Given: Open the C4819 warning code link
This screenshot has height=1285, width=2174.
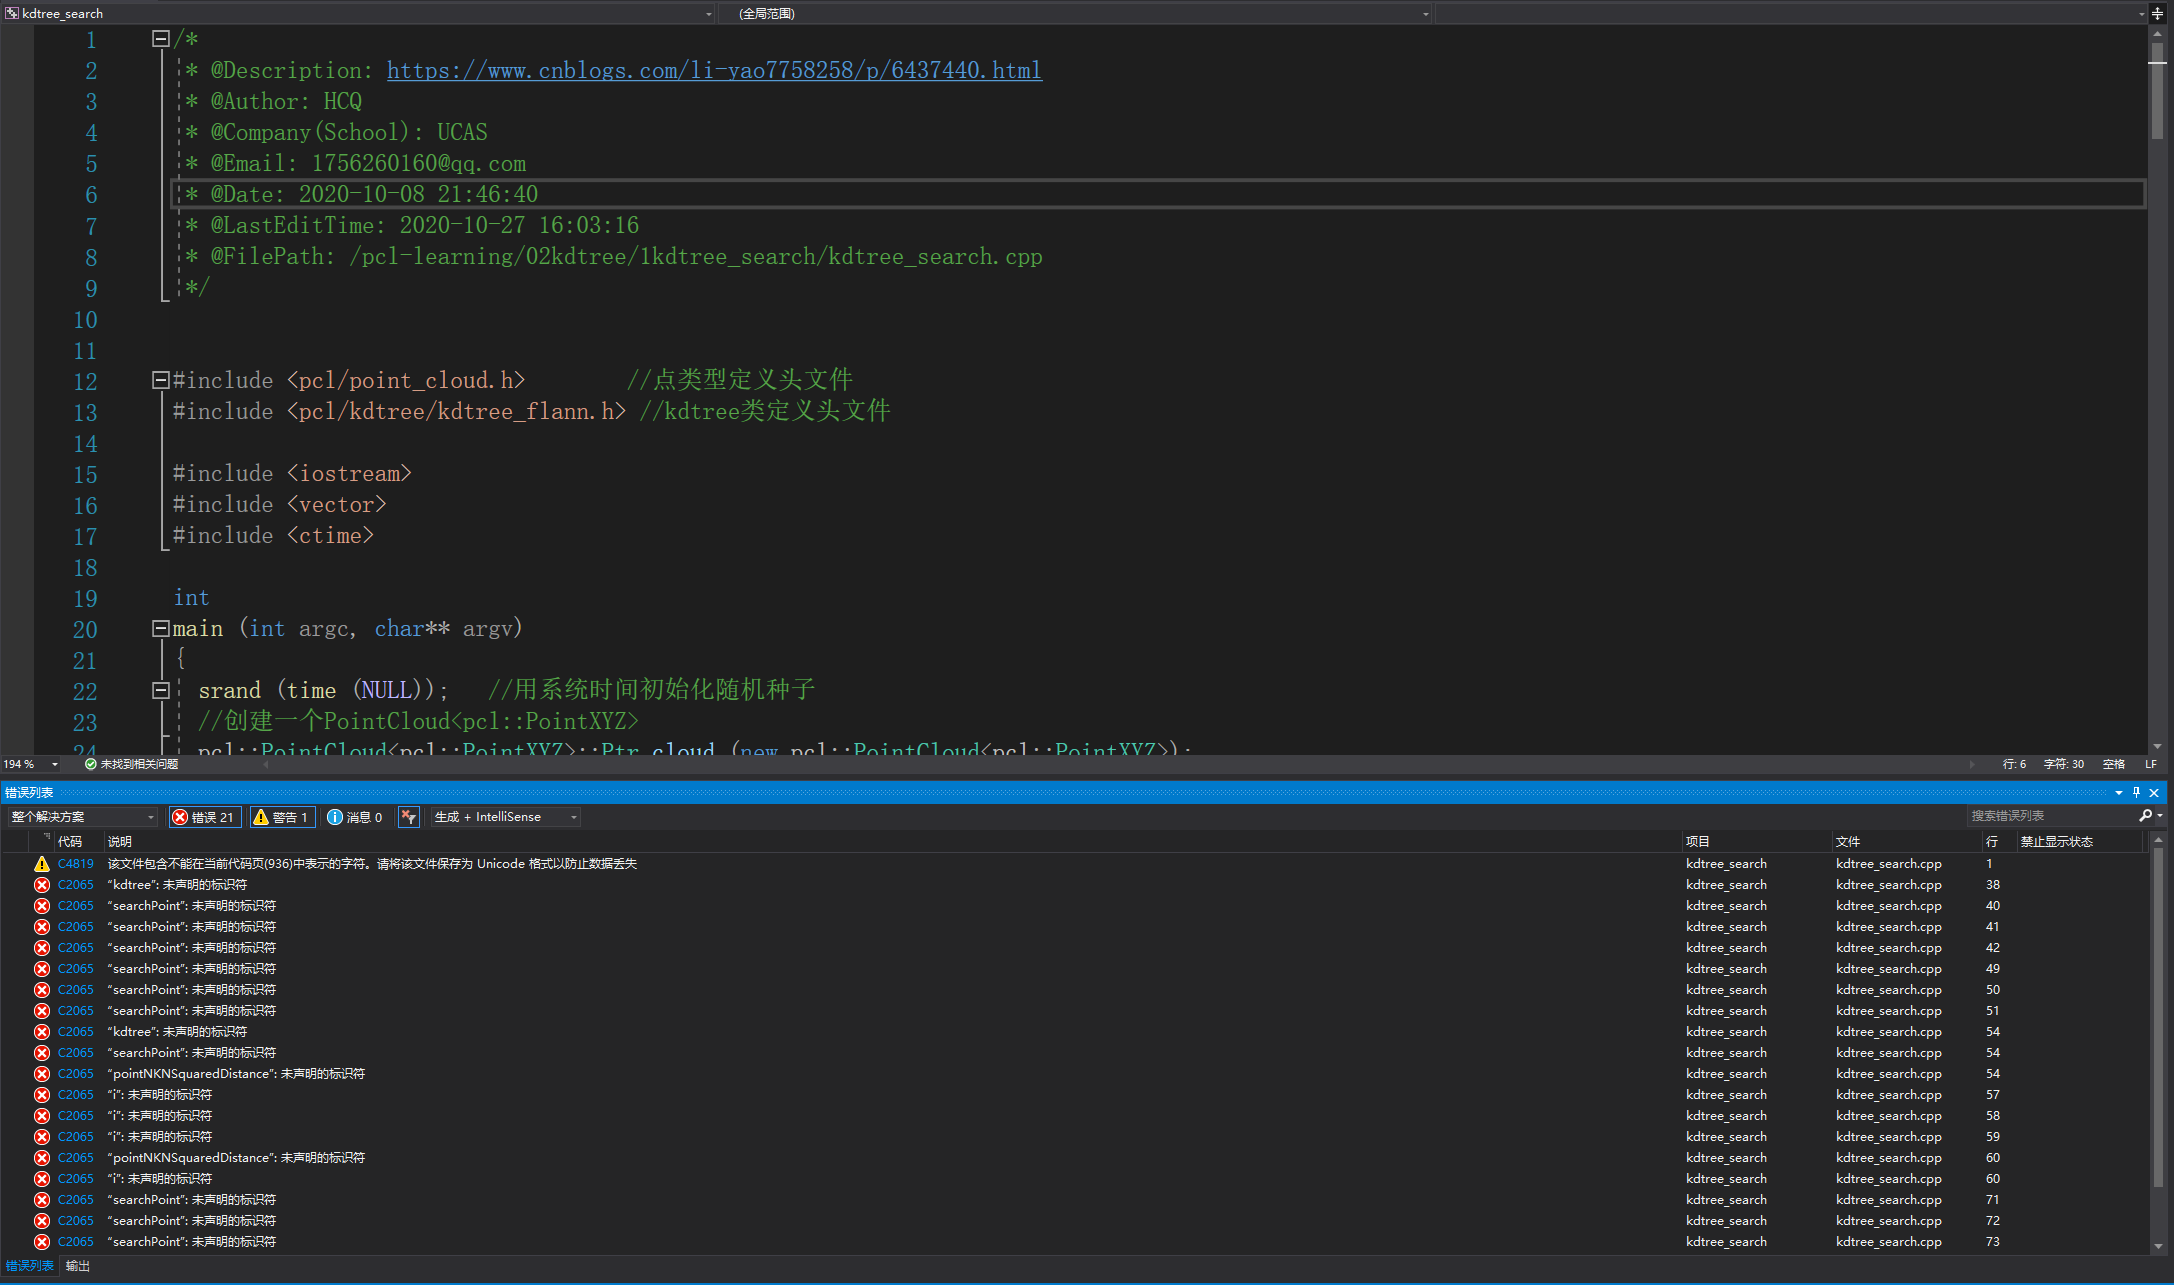Looking at the screenshot, I should [x=76, y=864].
